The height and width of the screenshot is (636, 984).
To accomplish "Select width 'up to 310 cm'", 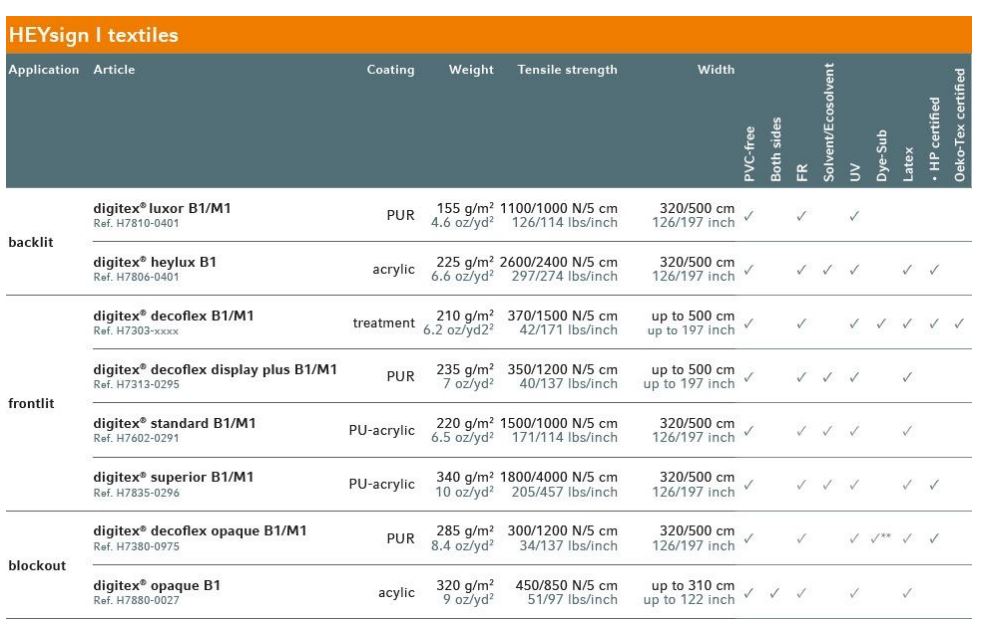I will click(x=693, y=585).
